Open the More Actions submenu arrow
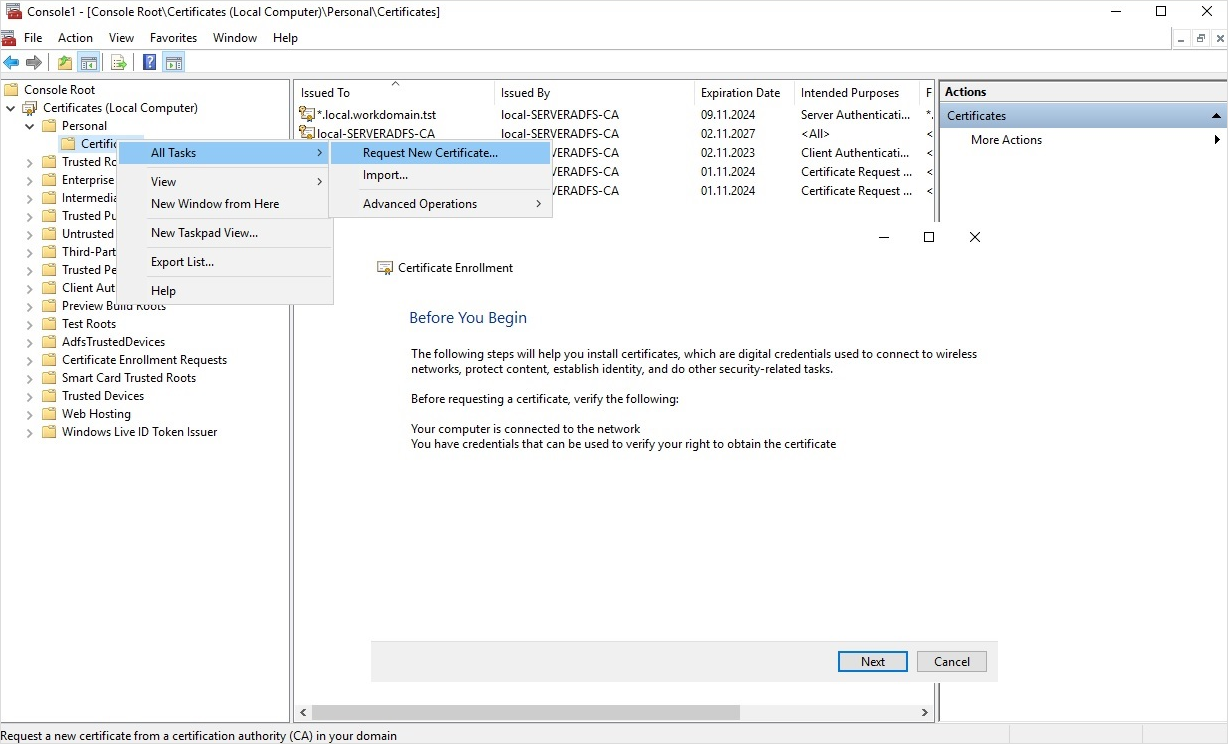This screenshot has height=744, width=1228. tap(1217, 140)
